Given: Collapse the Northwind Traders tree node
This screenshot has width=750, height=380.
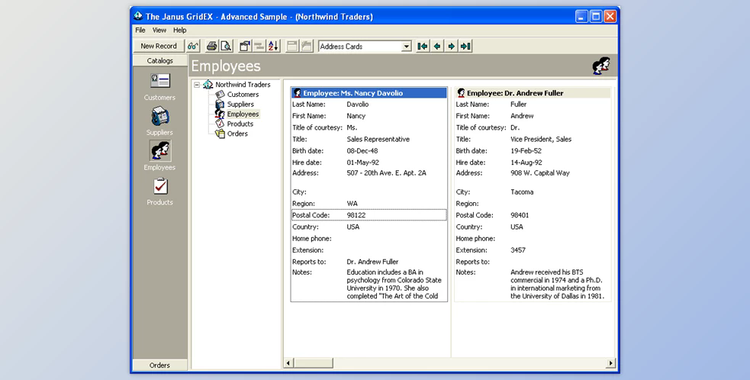Looking at the screenshot, I should pos(197,85).
